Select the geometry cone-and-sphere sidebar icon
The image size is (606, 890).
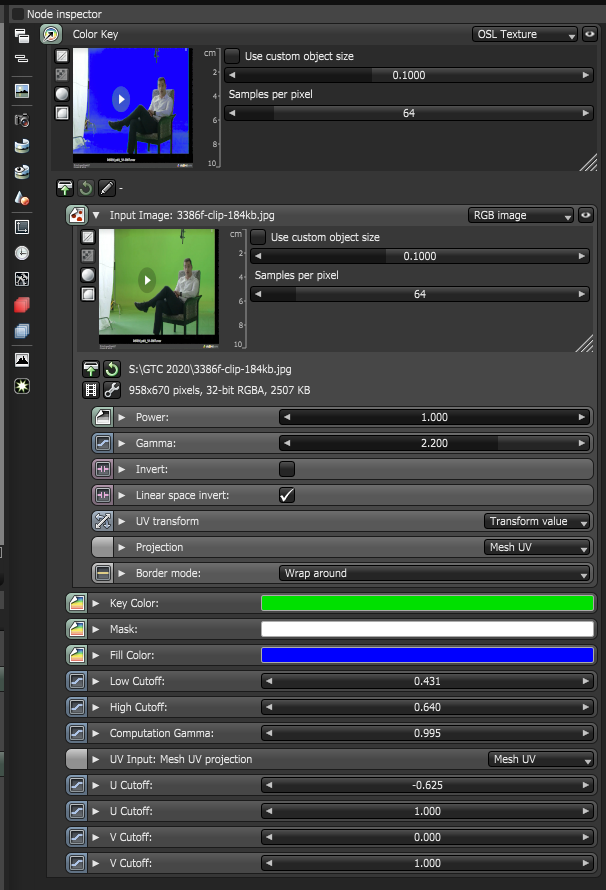22,198
